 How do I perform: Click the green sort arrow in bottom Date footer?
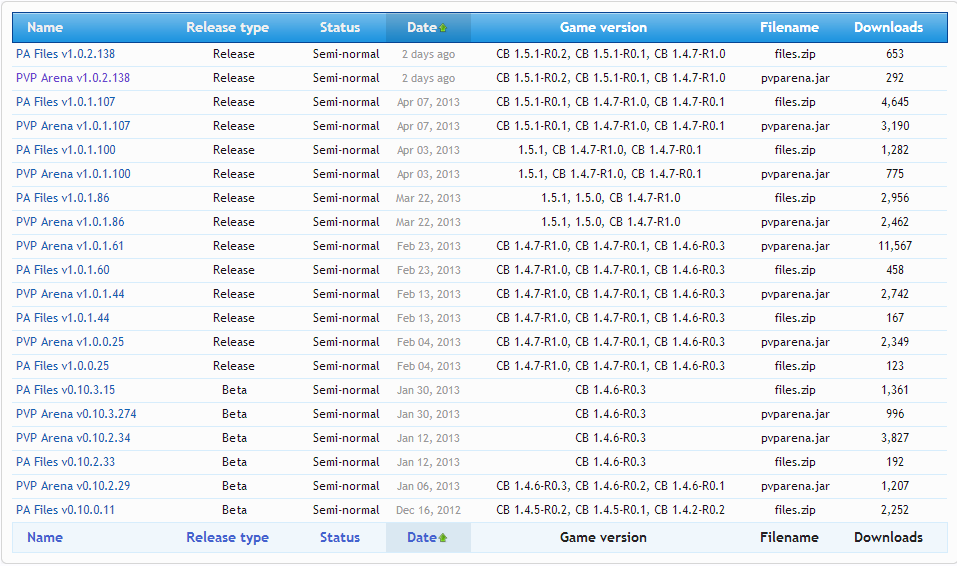click(443, 538)
